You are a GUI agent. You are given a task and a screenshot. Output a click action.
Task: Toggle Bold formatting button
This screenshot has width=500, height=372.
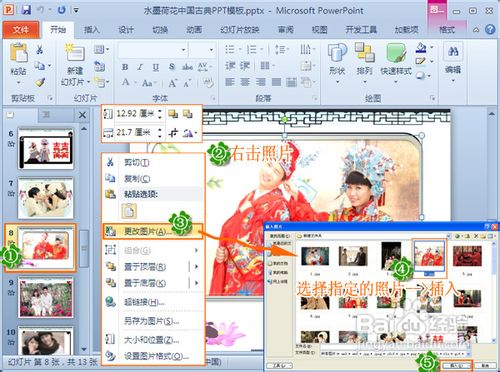[x=125, y=67]
